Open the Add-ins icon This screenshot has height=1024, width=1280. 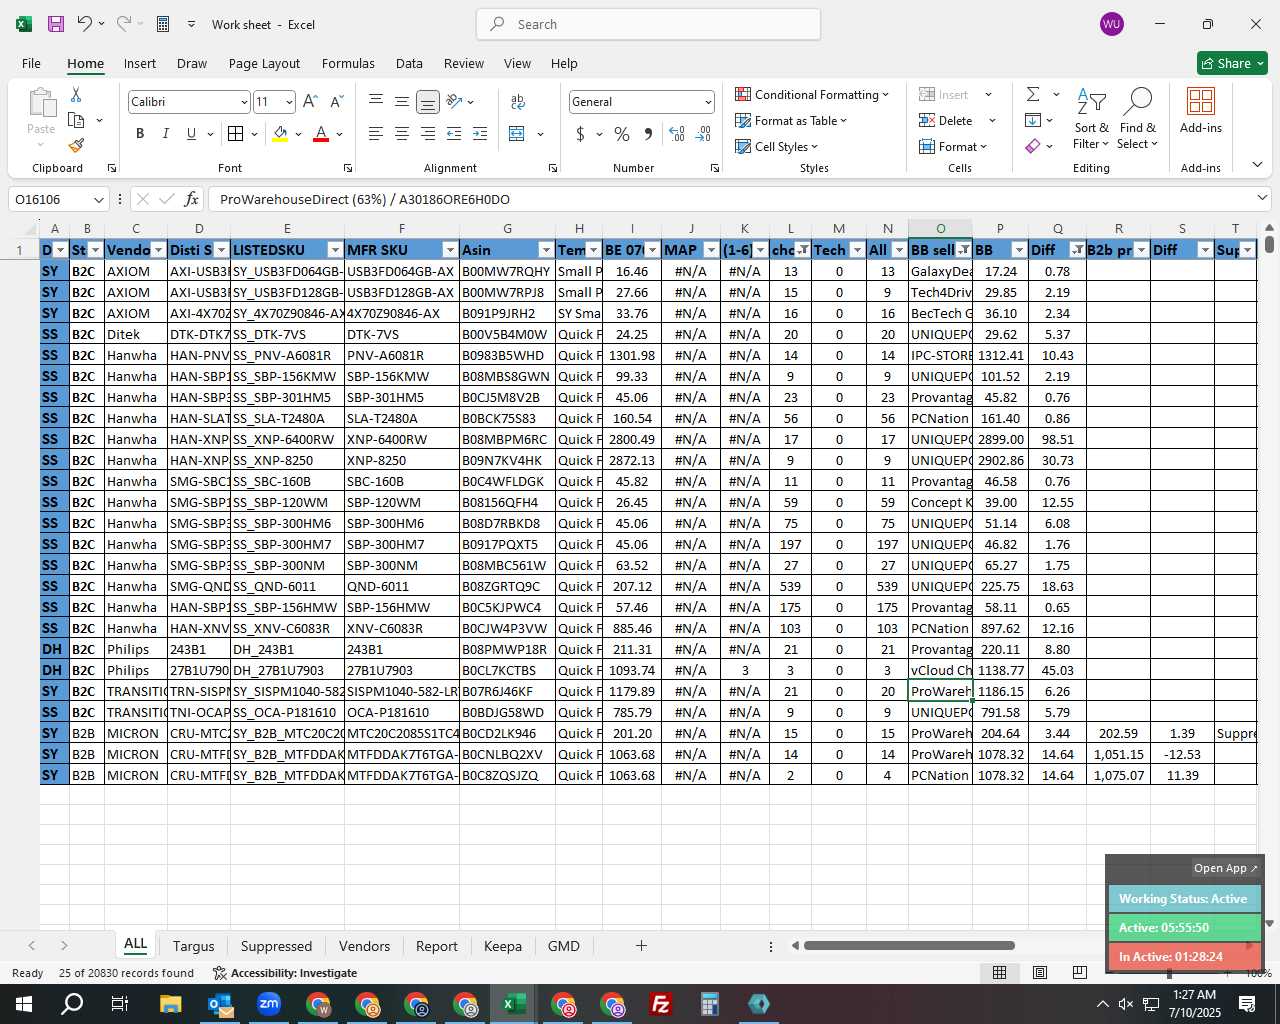pyautogui.click(x=1201, y=111)
